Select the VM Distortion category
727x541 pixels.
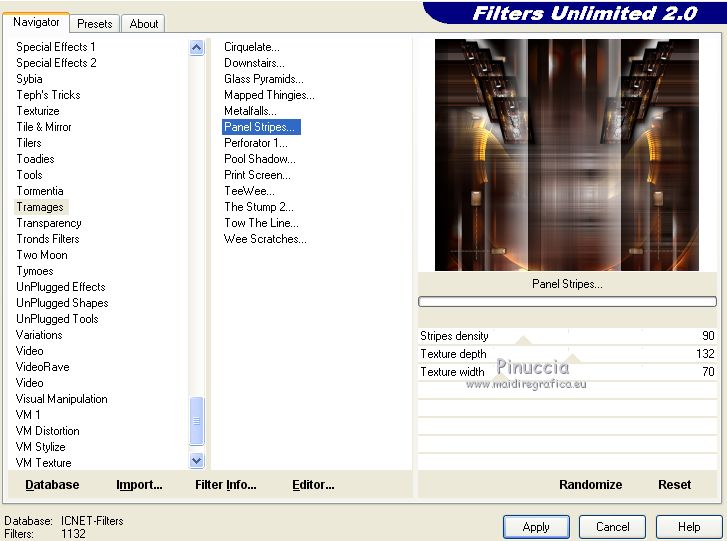(47, 431)
